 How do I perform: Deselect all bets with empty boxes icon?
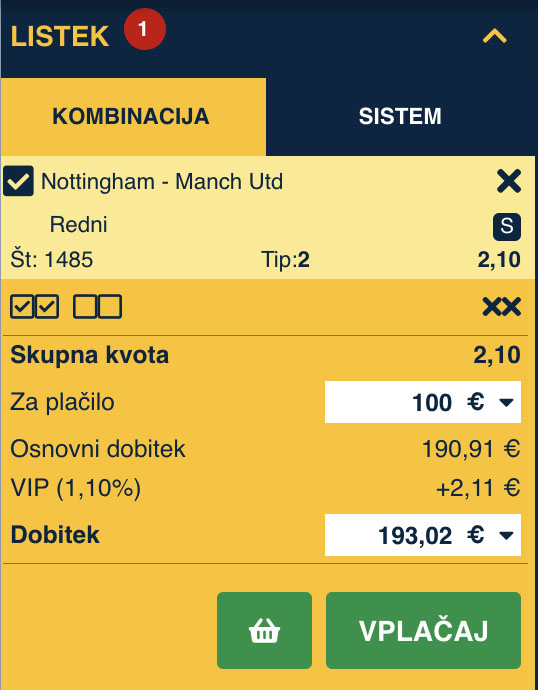click(x=97, y=306)
